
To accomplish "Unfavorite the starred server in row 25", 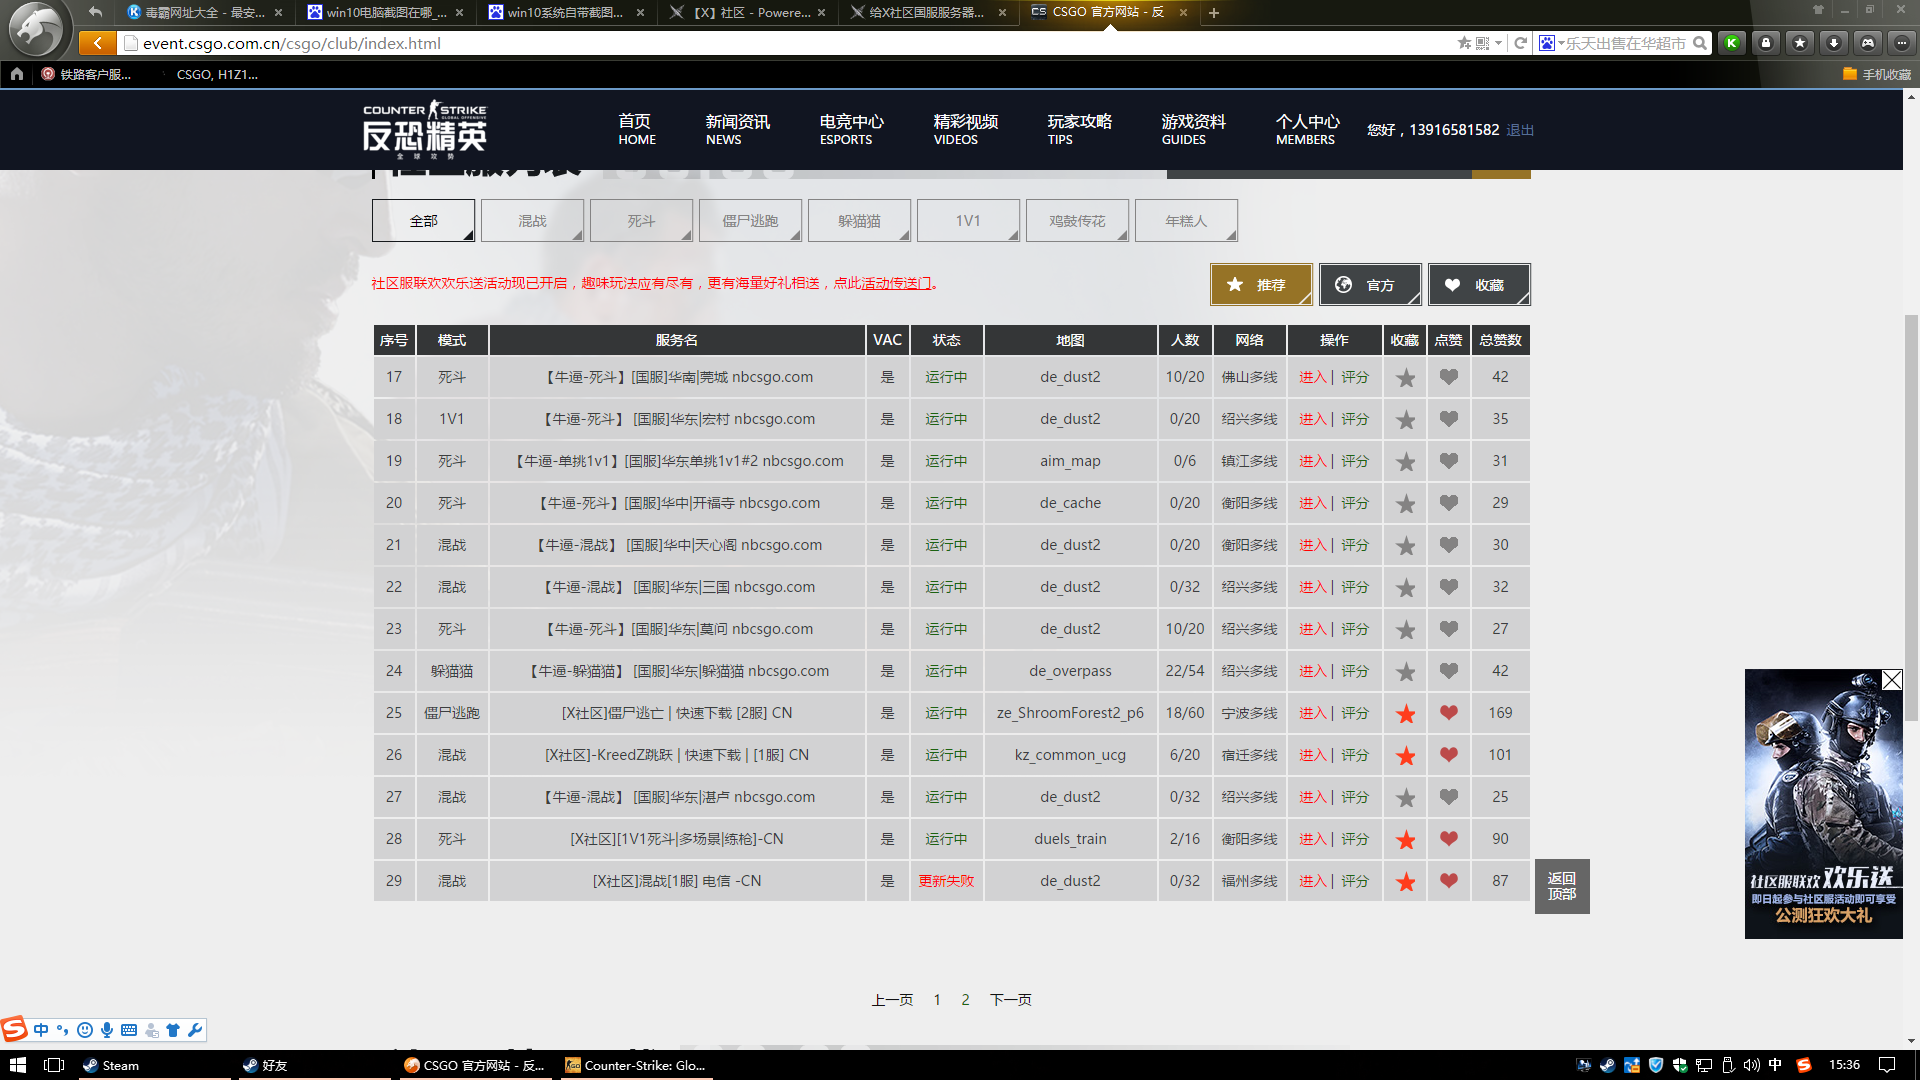I will (1405, 714).
